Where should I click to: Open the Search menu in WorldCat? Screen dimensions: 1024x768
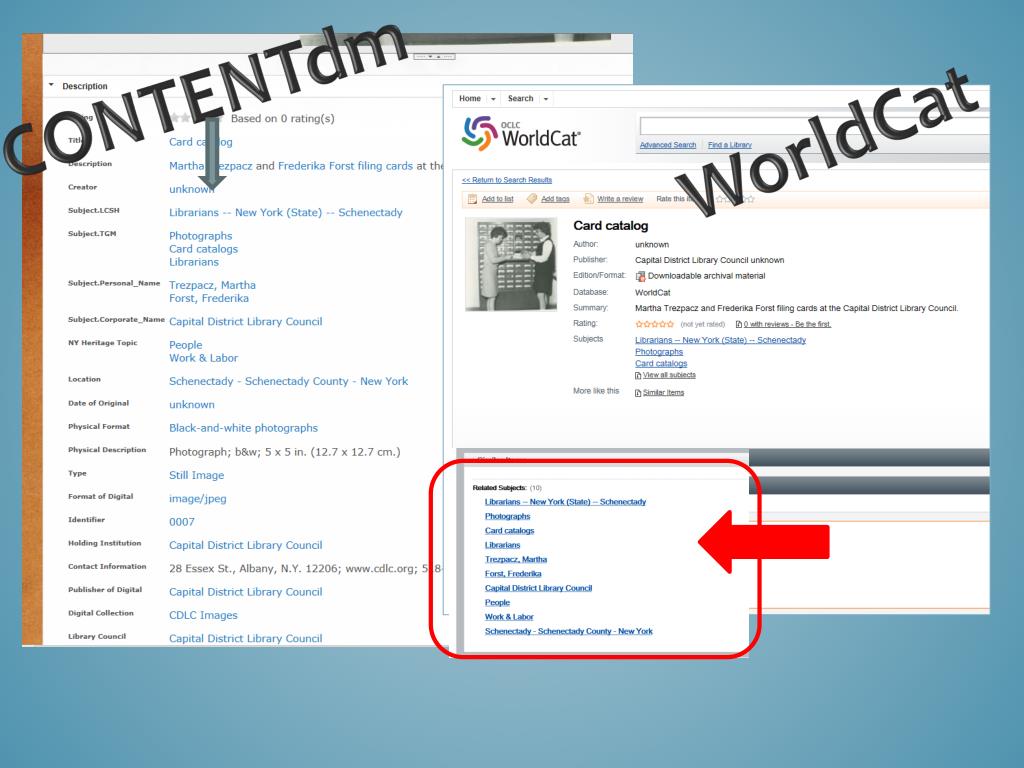tap(520, 99)
